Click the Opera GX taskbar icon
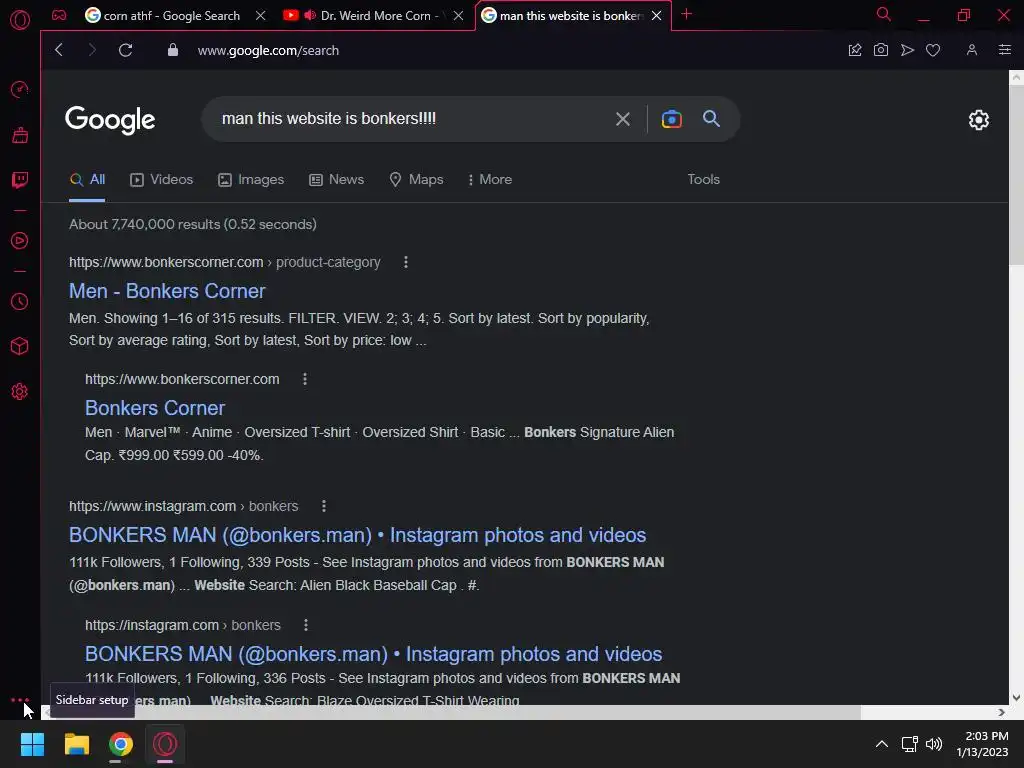This screenshot has width=1024, height=768. tap(165, 744)
